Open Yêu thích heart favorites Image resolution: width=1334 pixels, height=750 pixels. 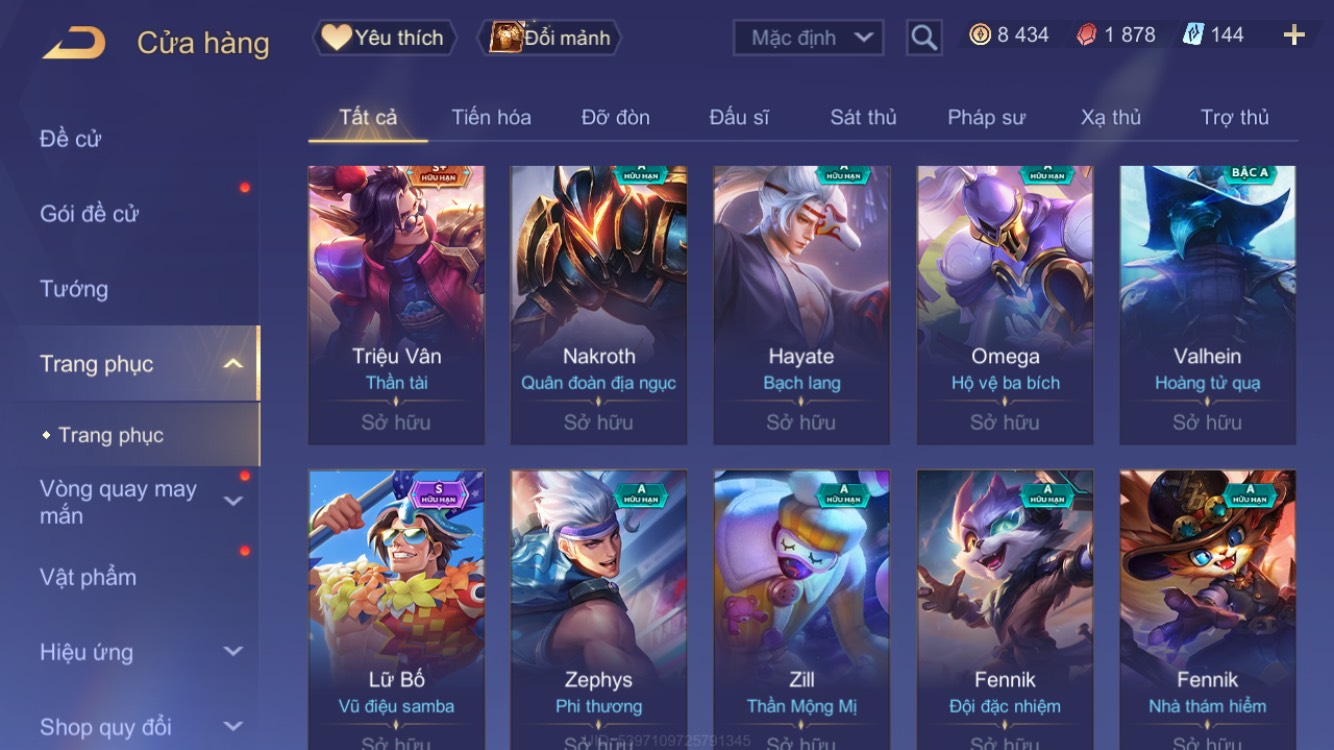pyautogui.click(x=384, y=38)
